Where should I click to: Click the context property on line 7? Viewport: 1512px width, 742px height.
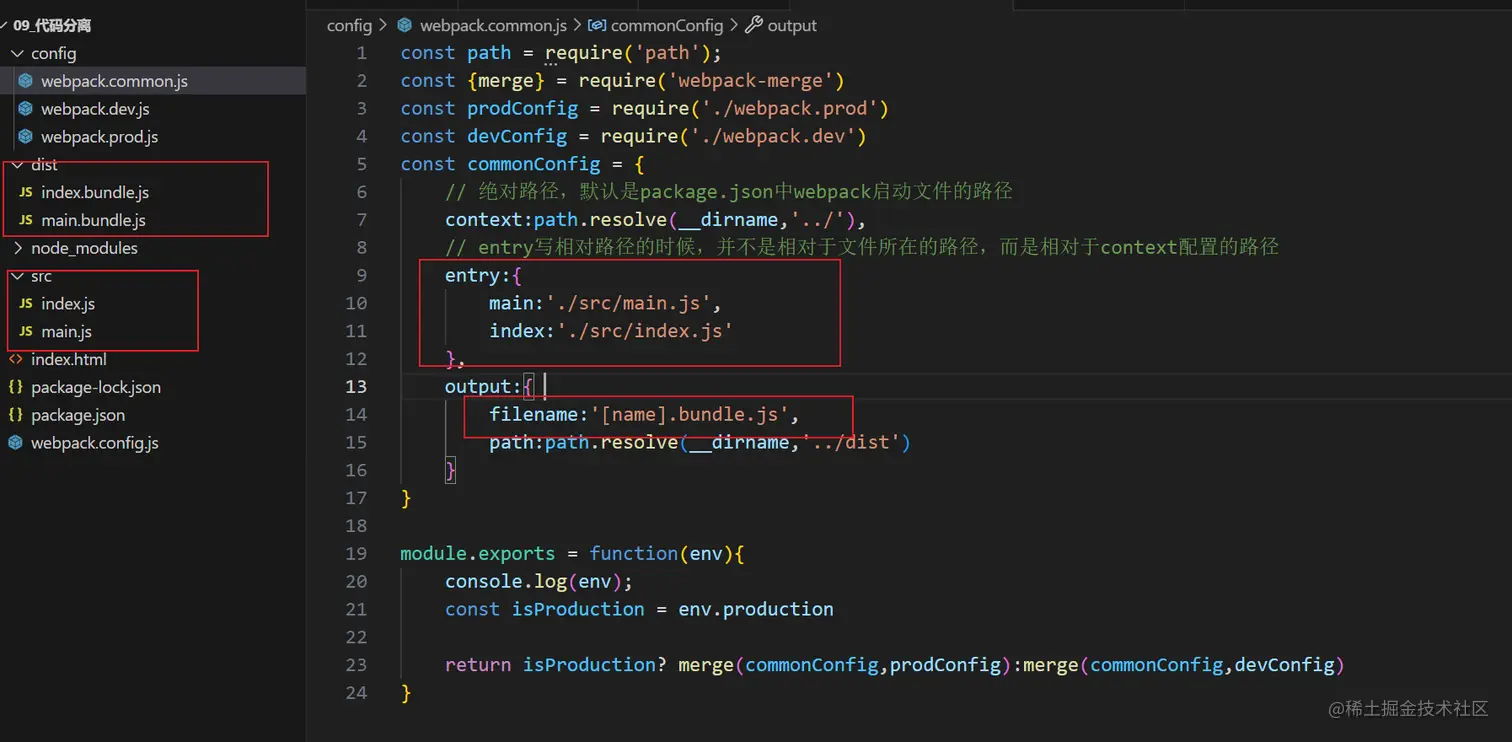484,219
